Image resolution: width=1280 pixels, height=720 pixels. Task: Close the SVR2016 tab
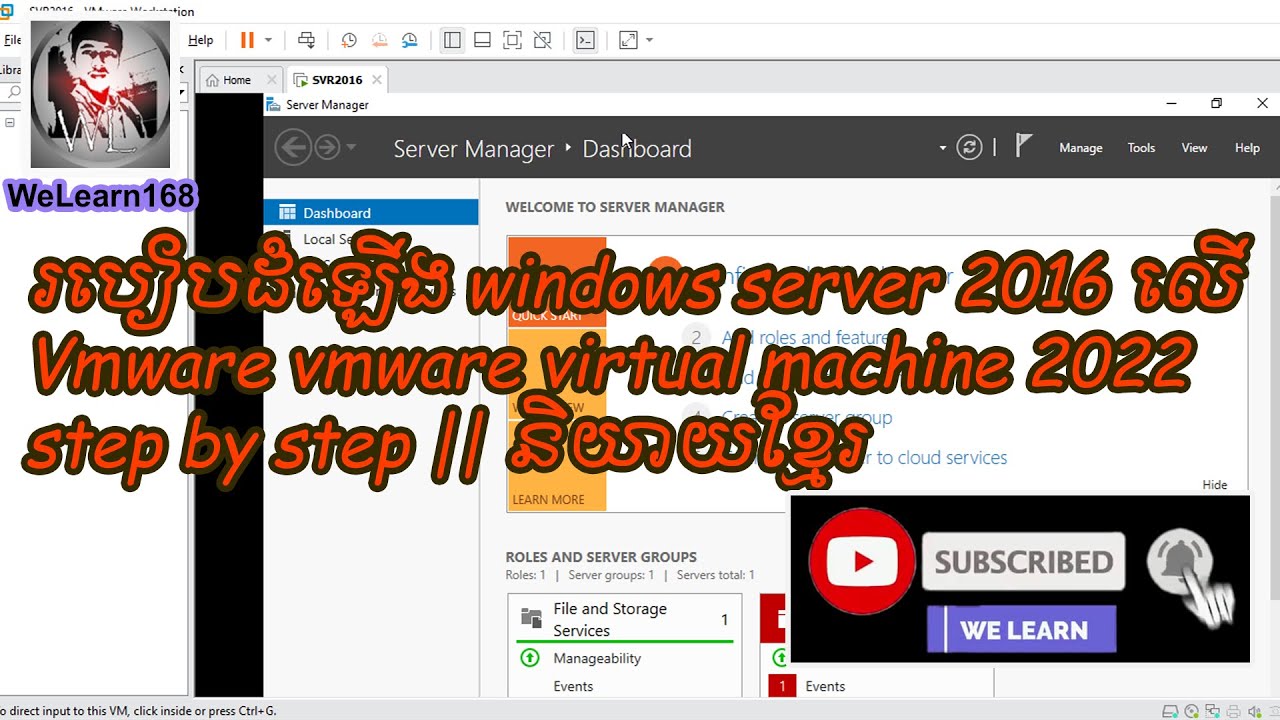pyautogui.click(x=377, y=80)
